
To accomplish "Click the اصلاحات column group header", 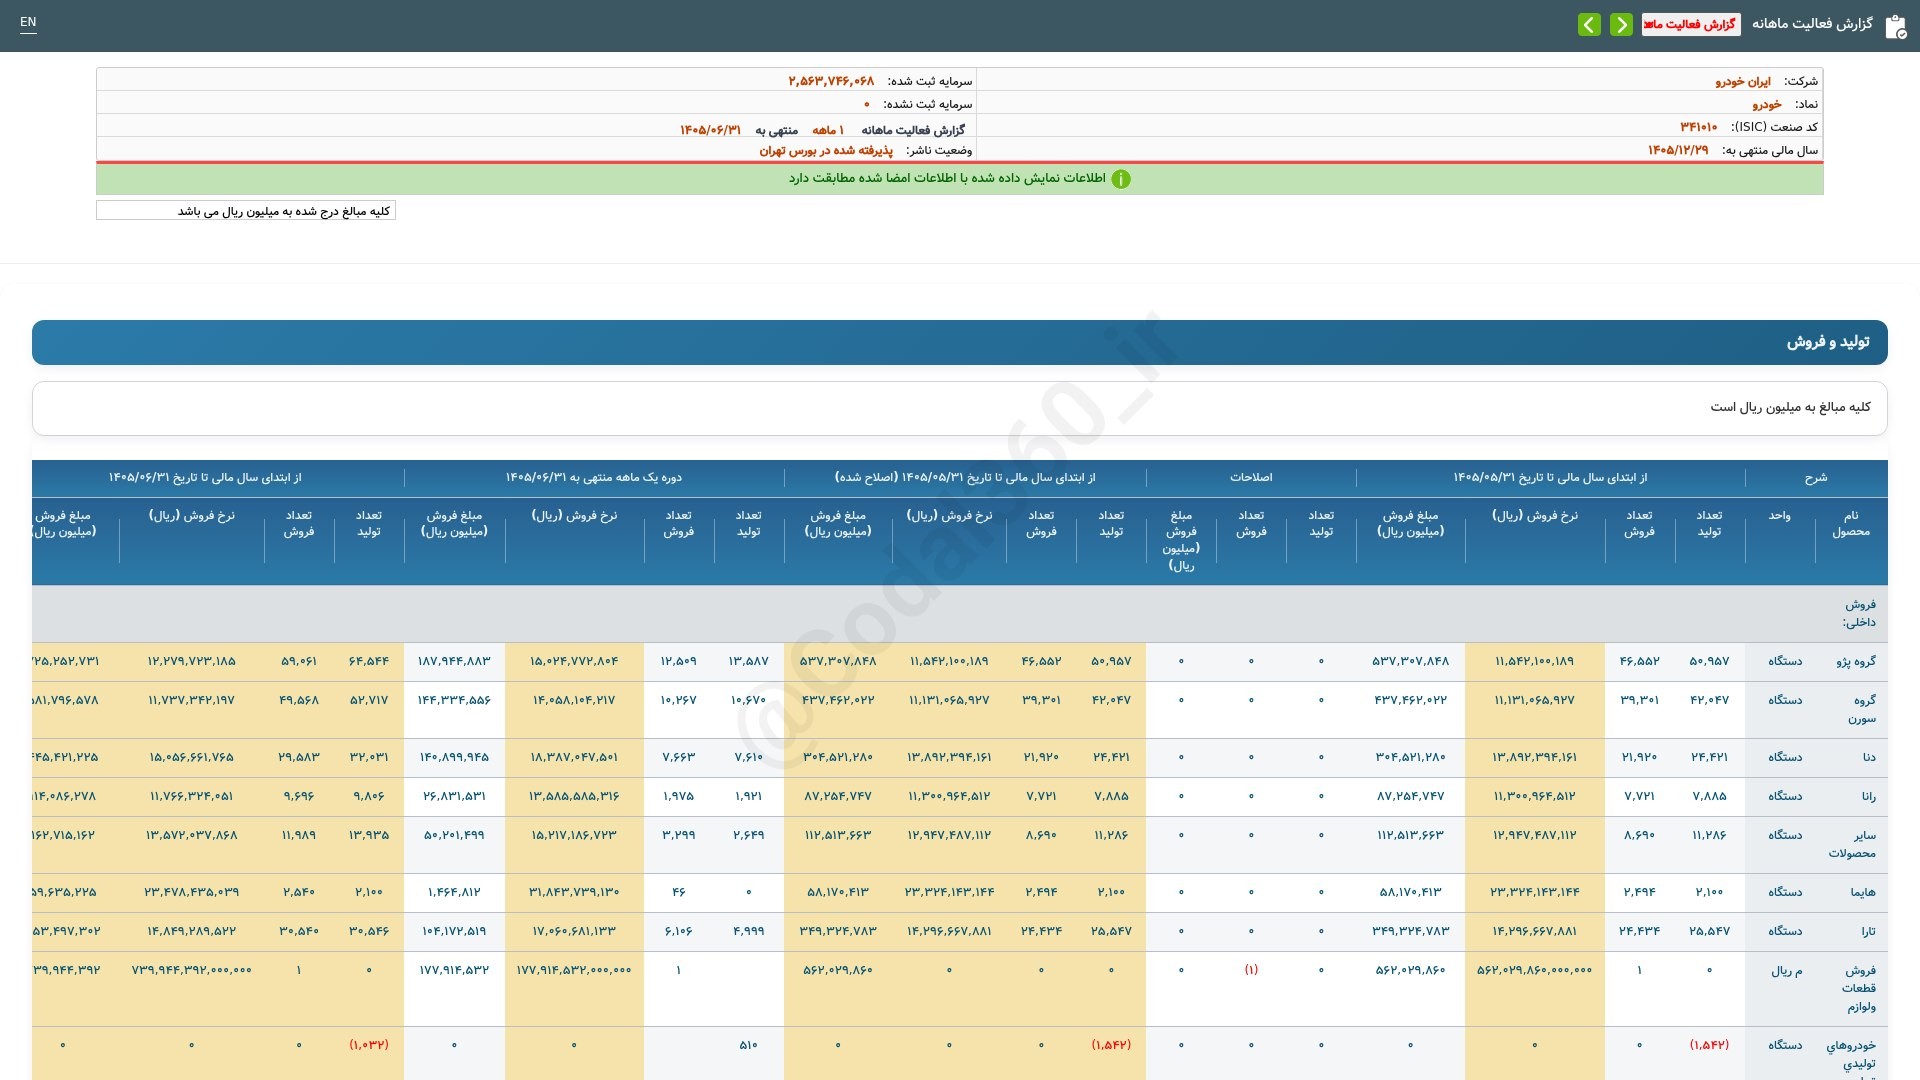I will 1251,478.
